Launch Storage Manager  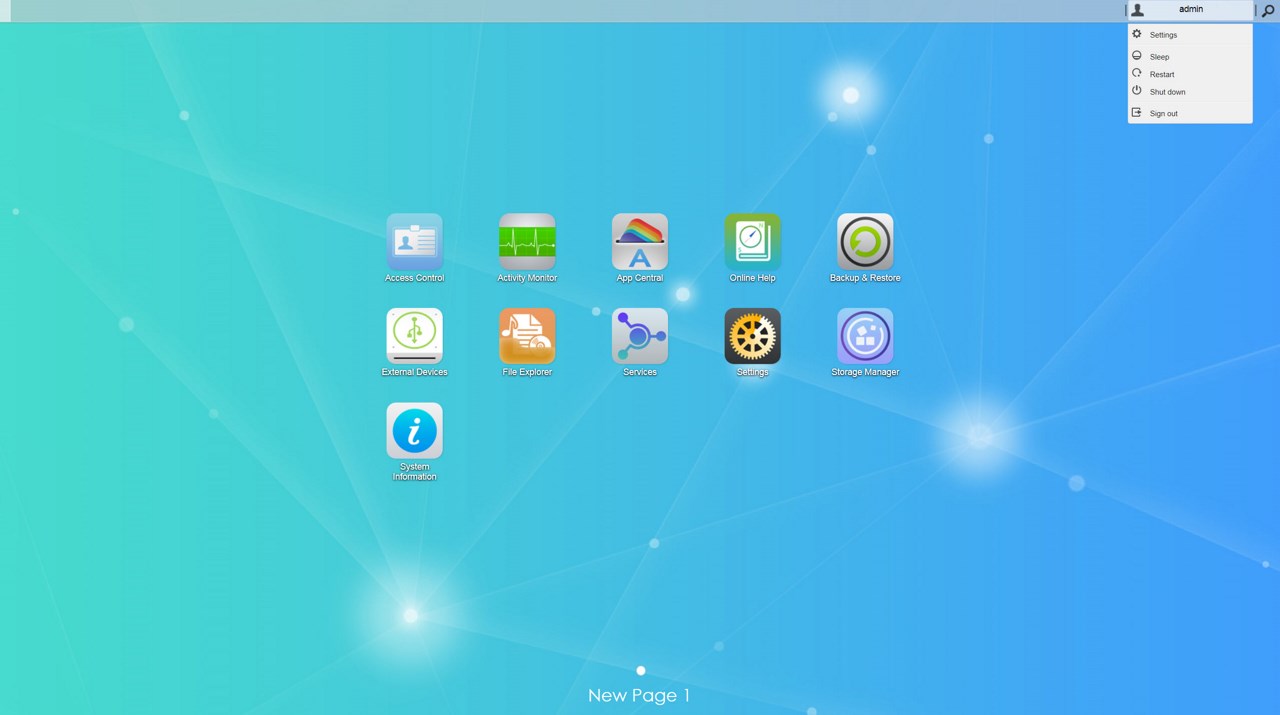(x=865, y=336)
